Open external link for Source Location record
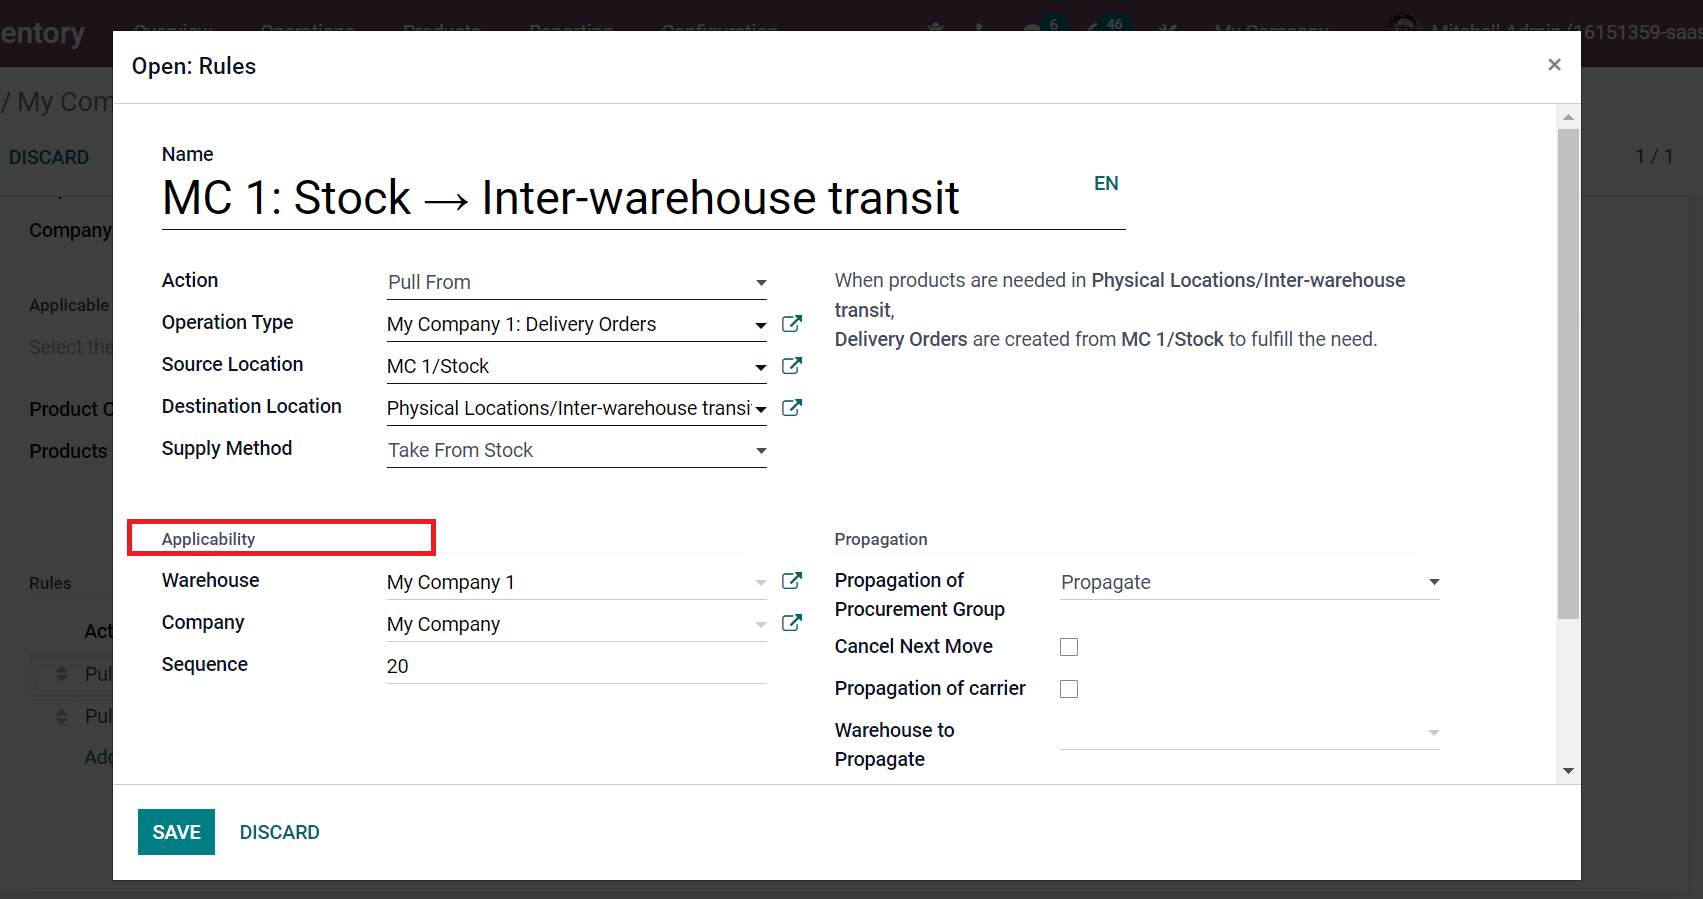 (x=792, y=366)
